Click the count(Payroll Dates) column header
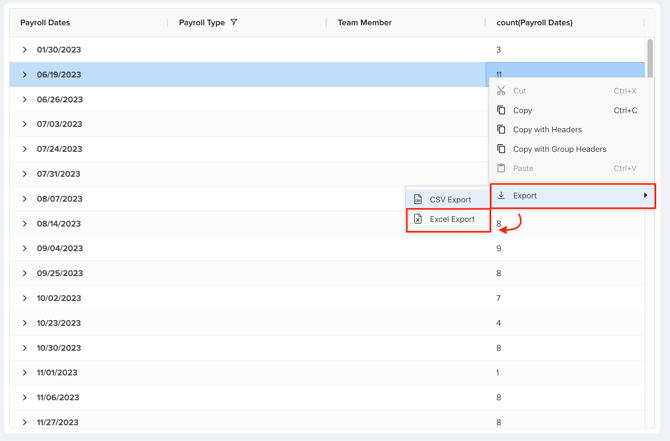Screen dimensions: 670x441 click(x=534, y=22)
